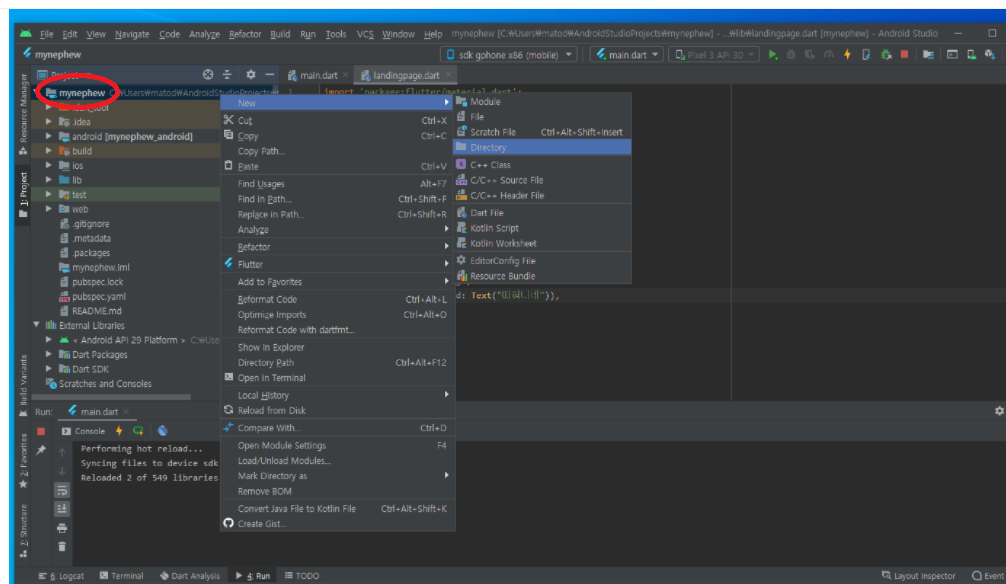1006x584 pixels.
Task: Select README.md in project tree
Action: point(90,311)
